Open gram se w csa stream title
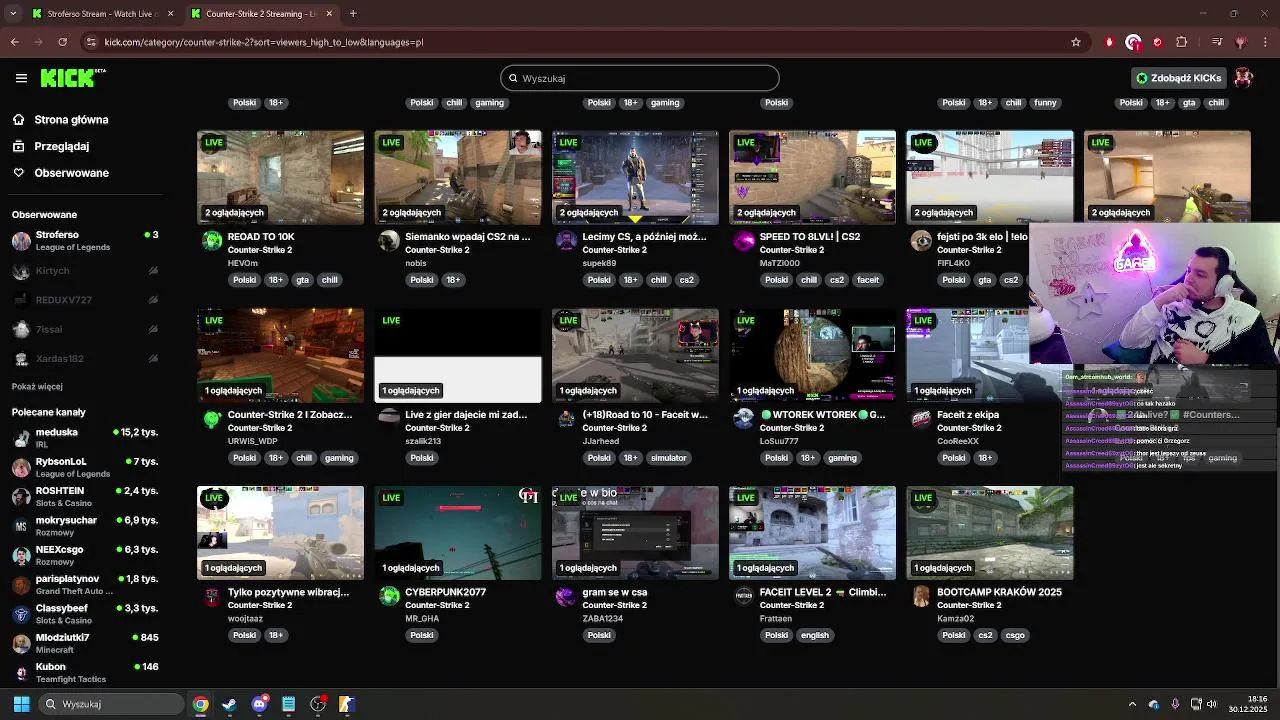 [x=614, y=592]
